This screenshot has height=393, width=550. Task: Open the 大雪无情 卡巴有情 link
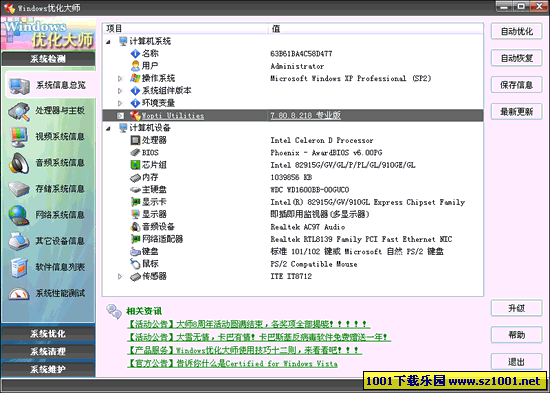click(259, 337)
